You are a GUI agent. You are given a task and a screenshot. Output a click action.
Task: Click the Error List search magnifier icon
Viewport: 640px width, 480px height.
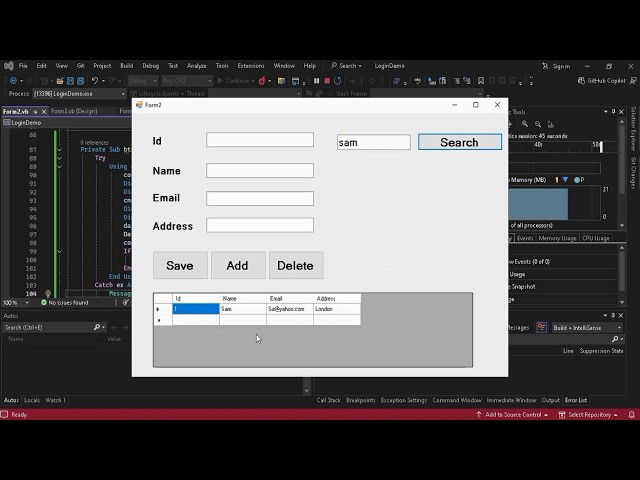(615, 339)
